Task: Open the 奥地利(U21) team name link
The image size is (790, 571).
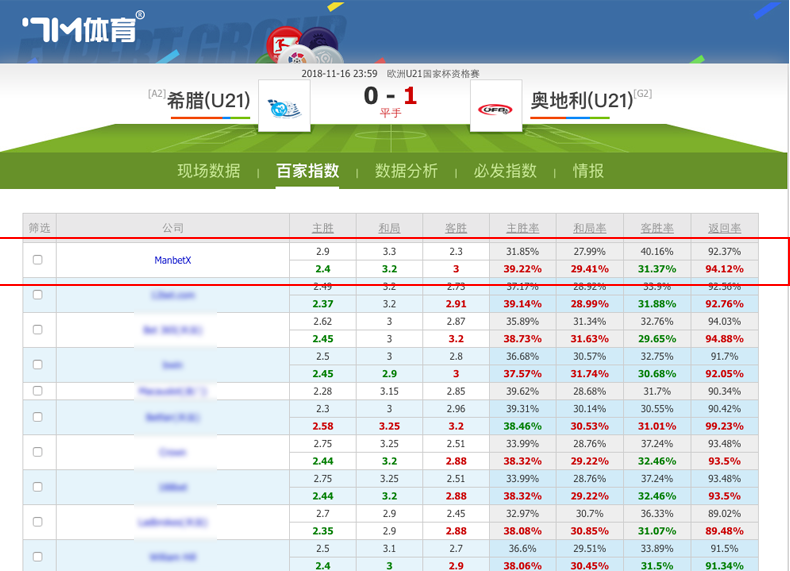Action: point(581,100)
